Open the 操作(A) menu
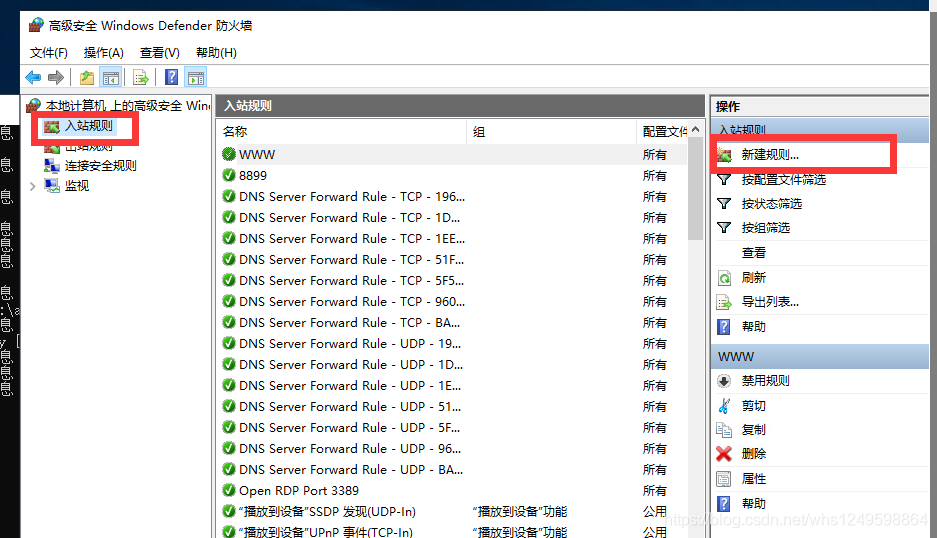The width and height of the screenshot is (937, 538). click(103, 53)
